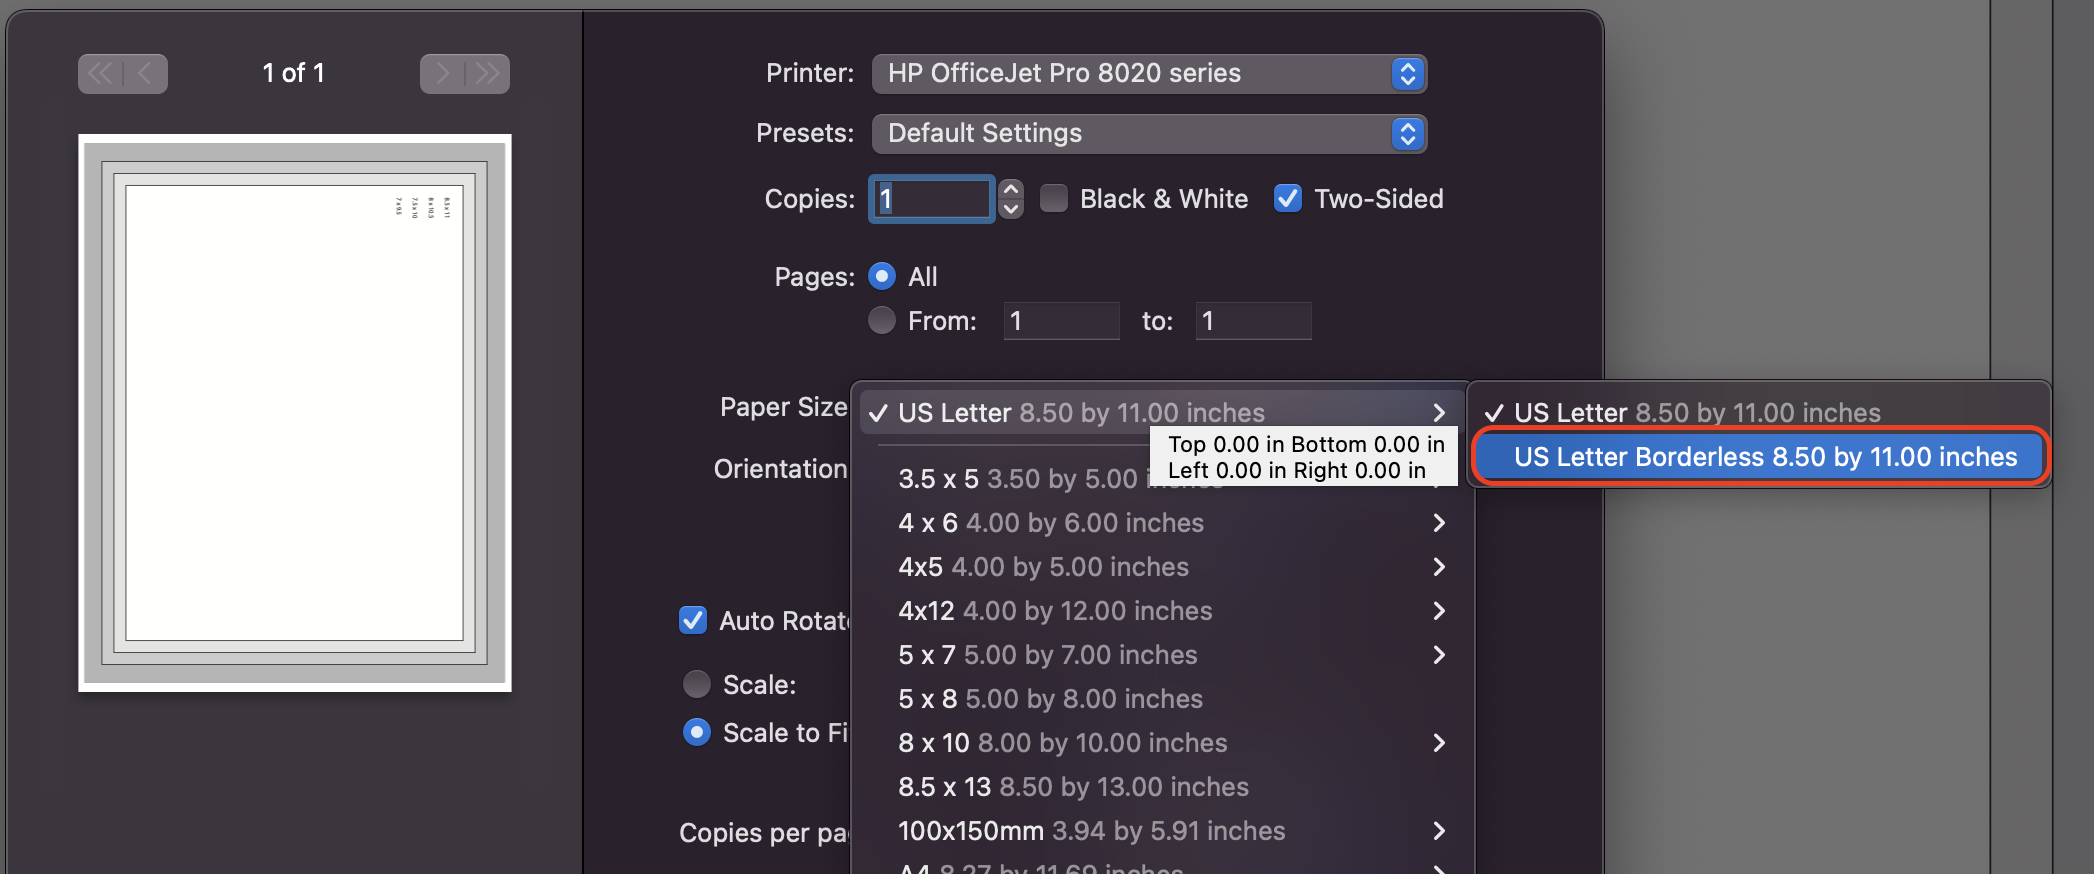This screenshot has width=2094, height=874.
Task: Open the 8 x 10 submenu chevron
Action: click(x=1439, y=743)
